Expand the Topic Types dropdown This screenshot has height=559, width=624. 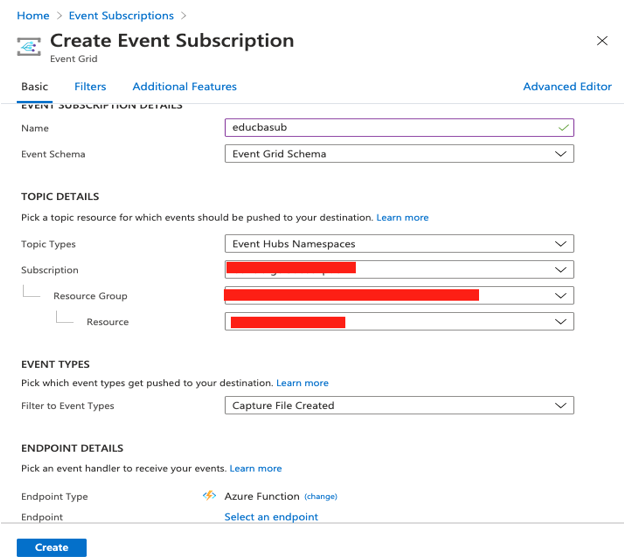(399, 244)
